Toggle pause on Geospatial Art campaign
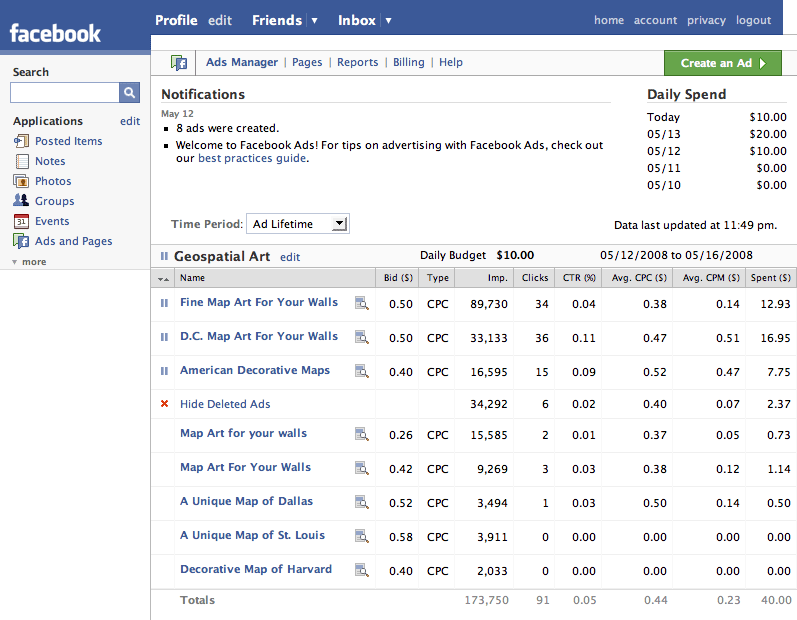The image size is (797, 620). tap(164, 256)
